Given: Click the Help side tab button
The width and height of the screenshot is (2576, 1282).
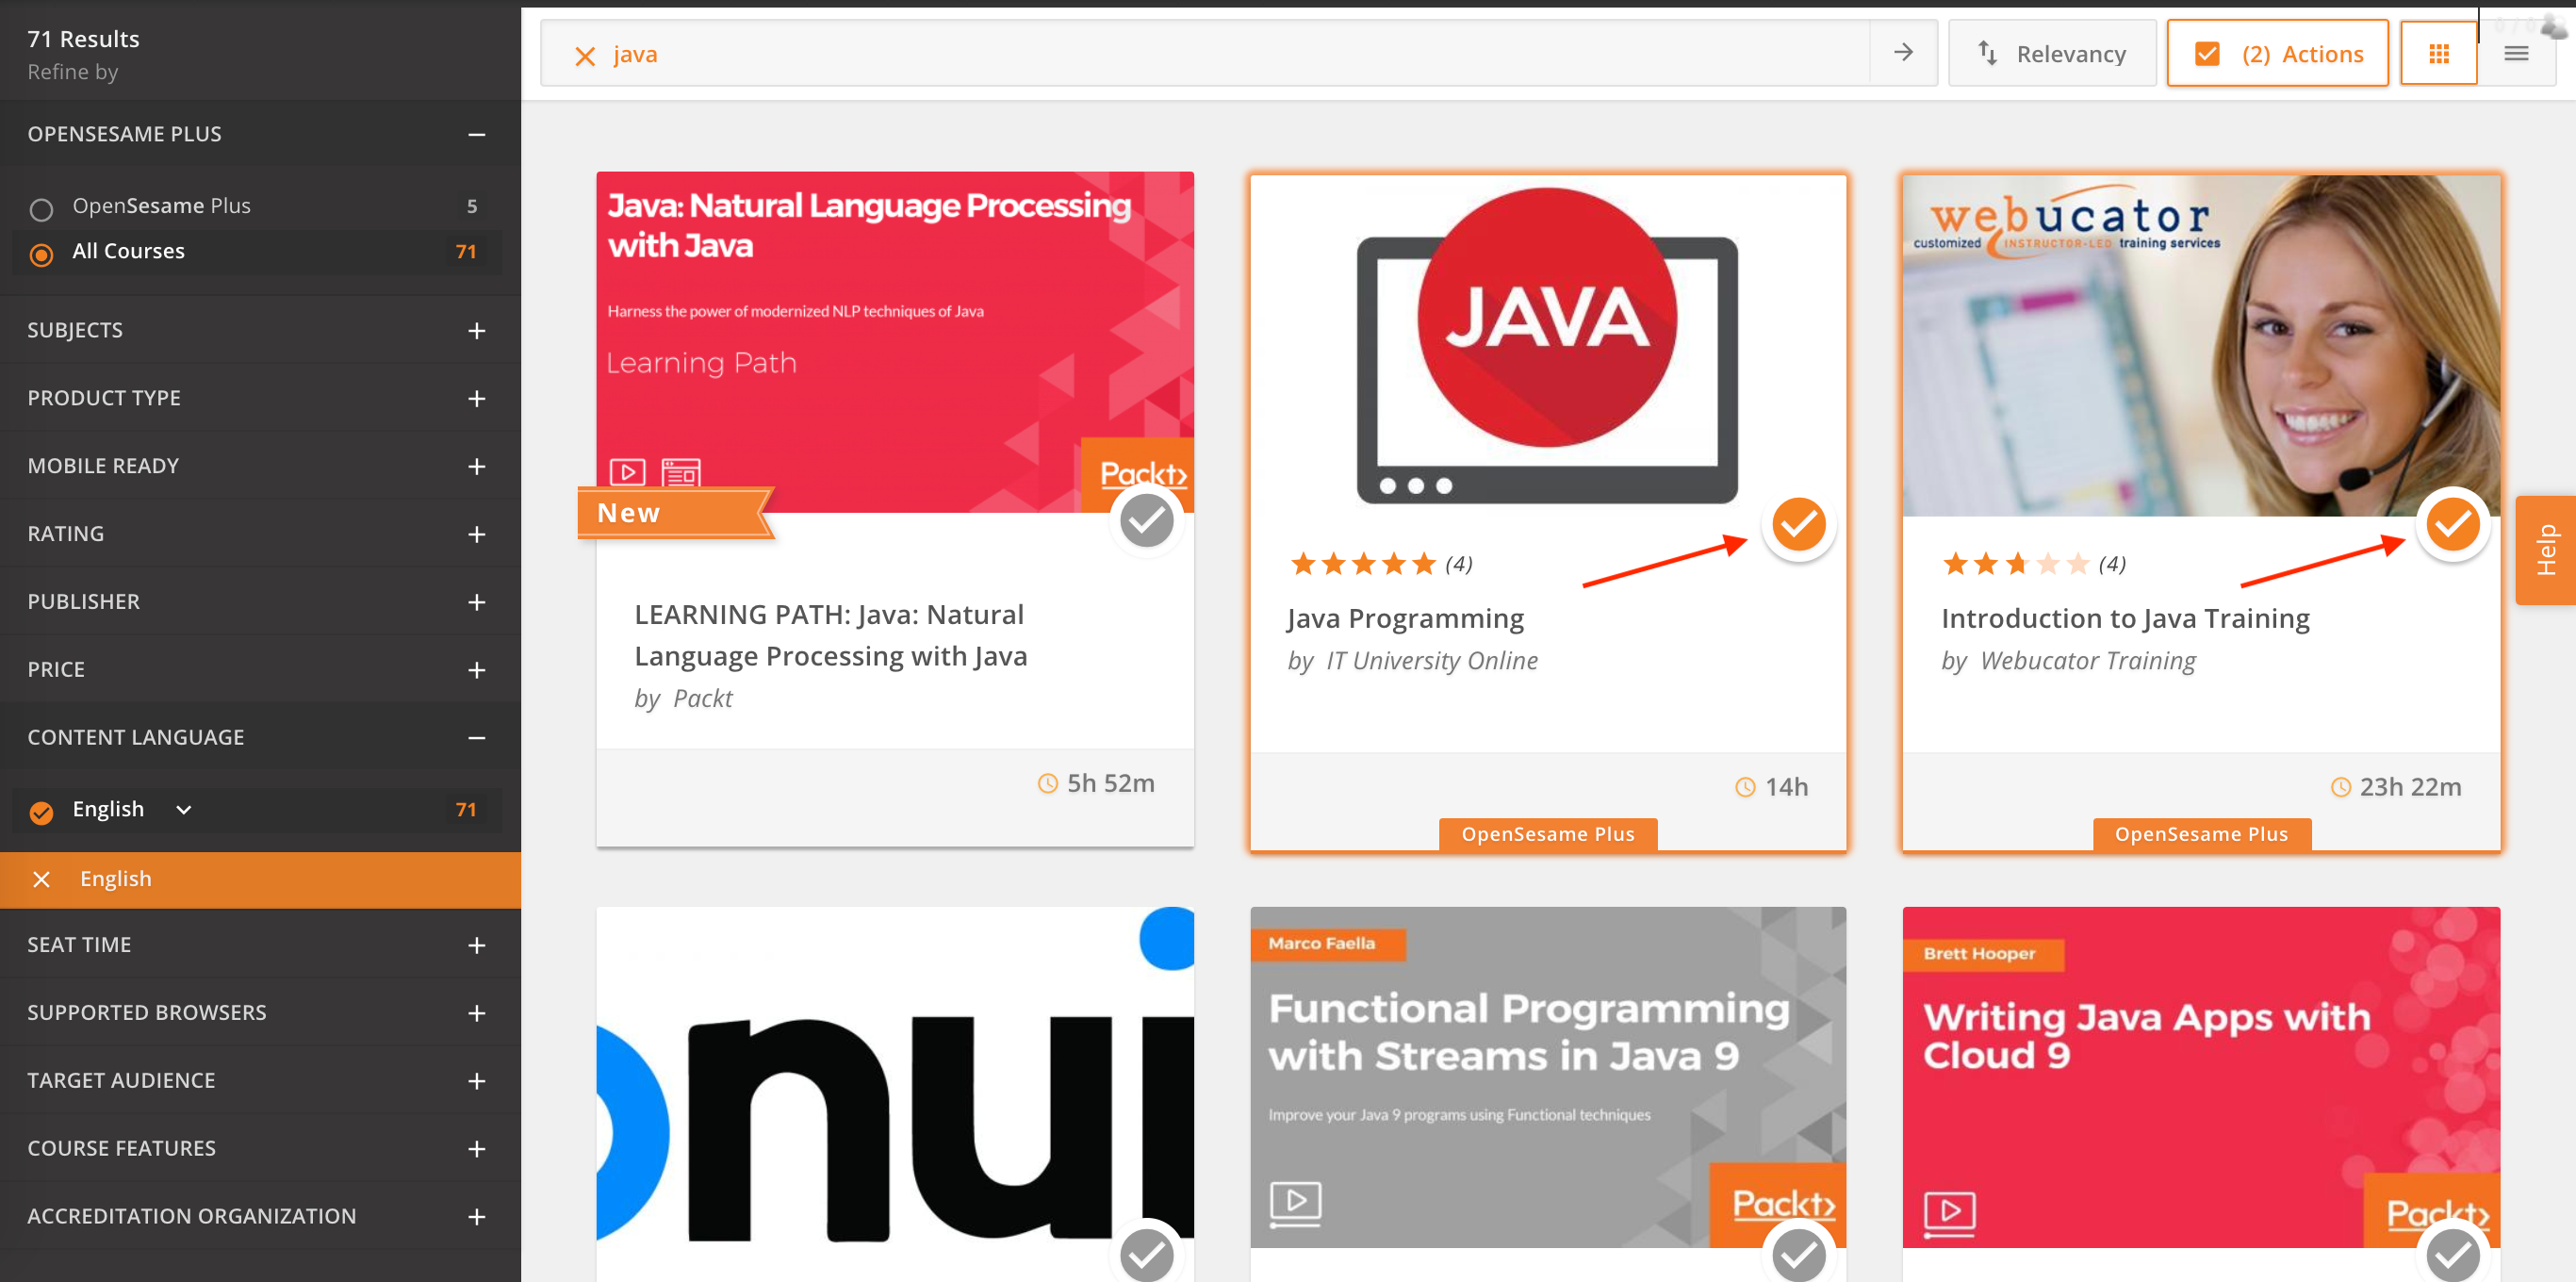Looking at the screenshot, I should [x=2545, y=550].
